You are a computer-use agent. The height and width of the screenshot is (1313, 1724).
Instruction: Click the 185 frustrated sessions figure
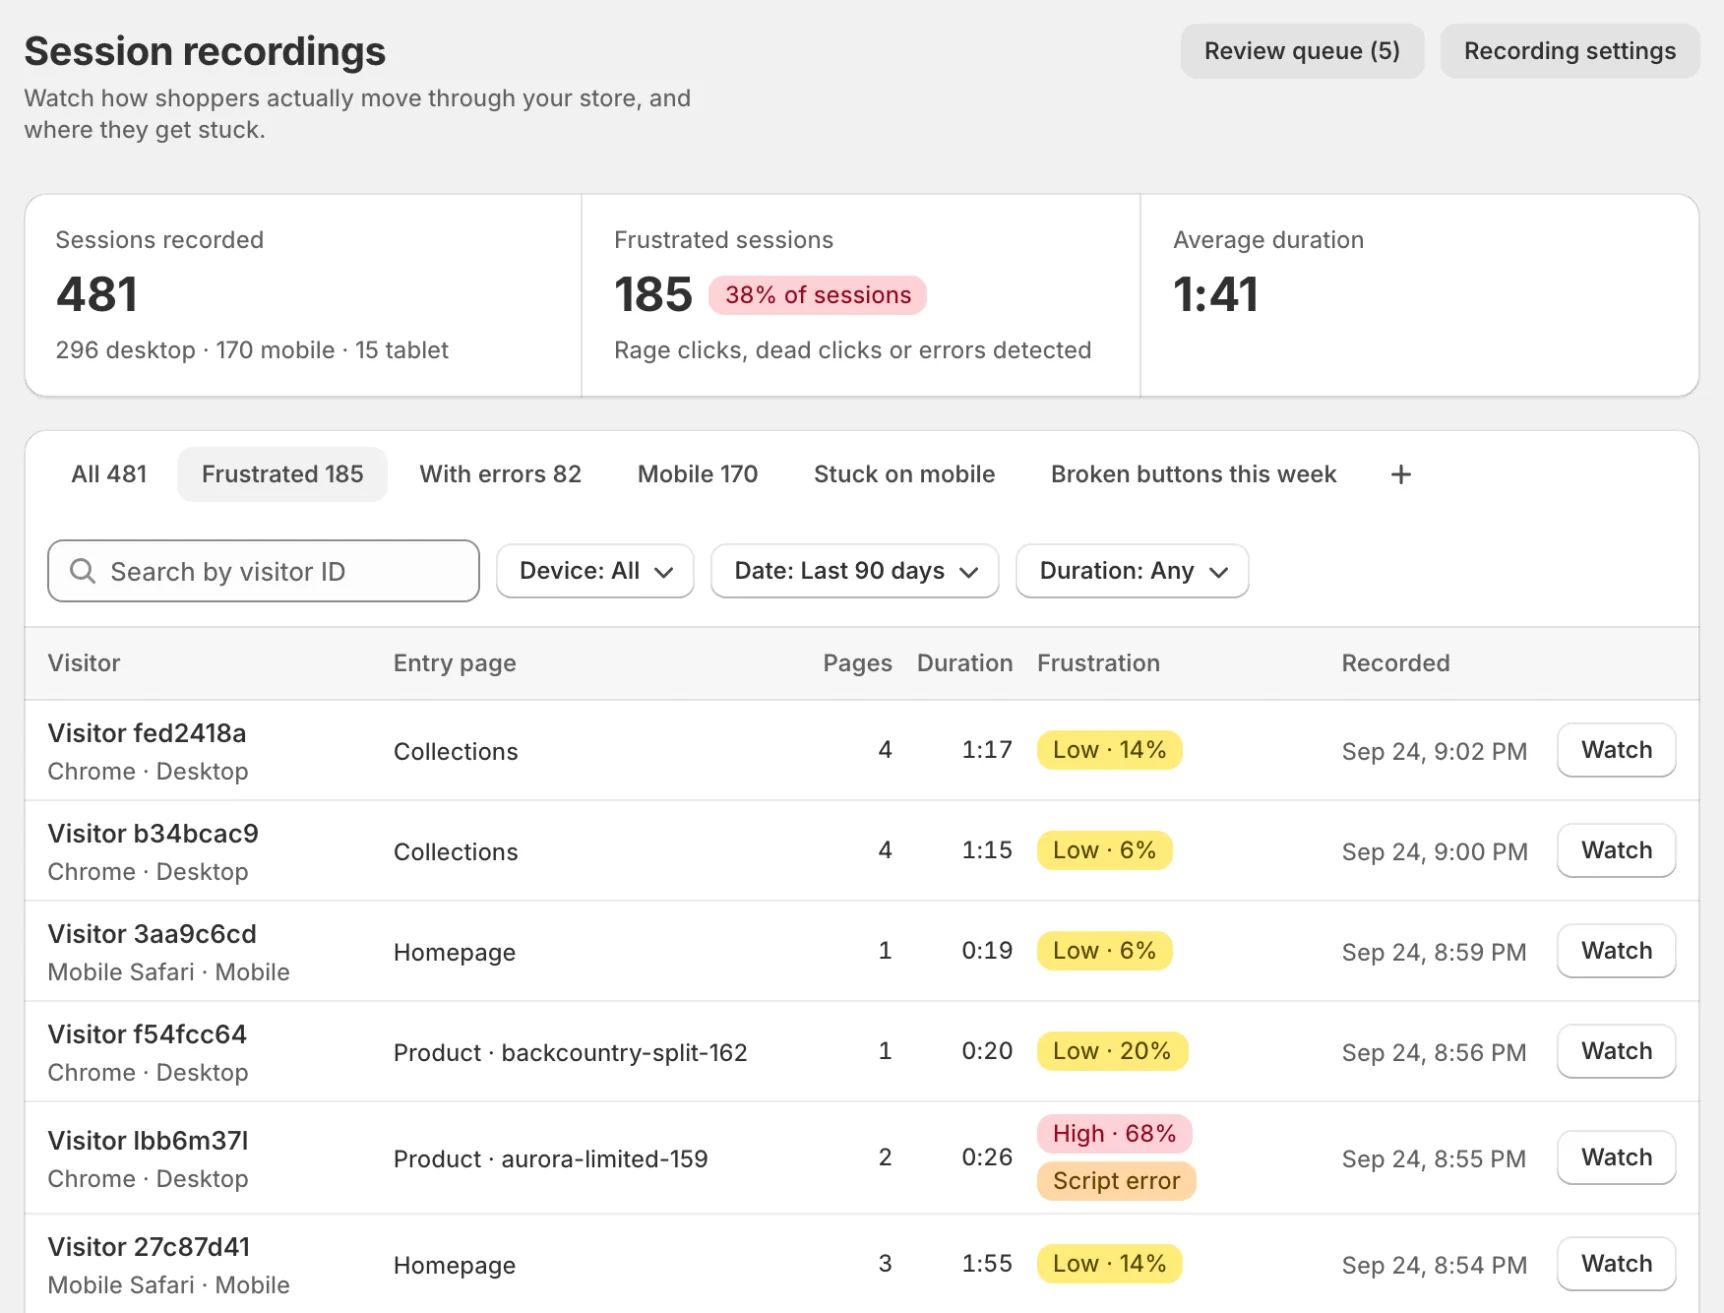653,295
